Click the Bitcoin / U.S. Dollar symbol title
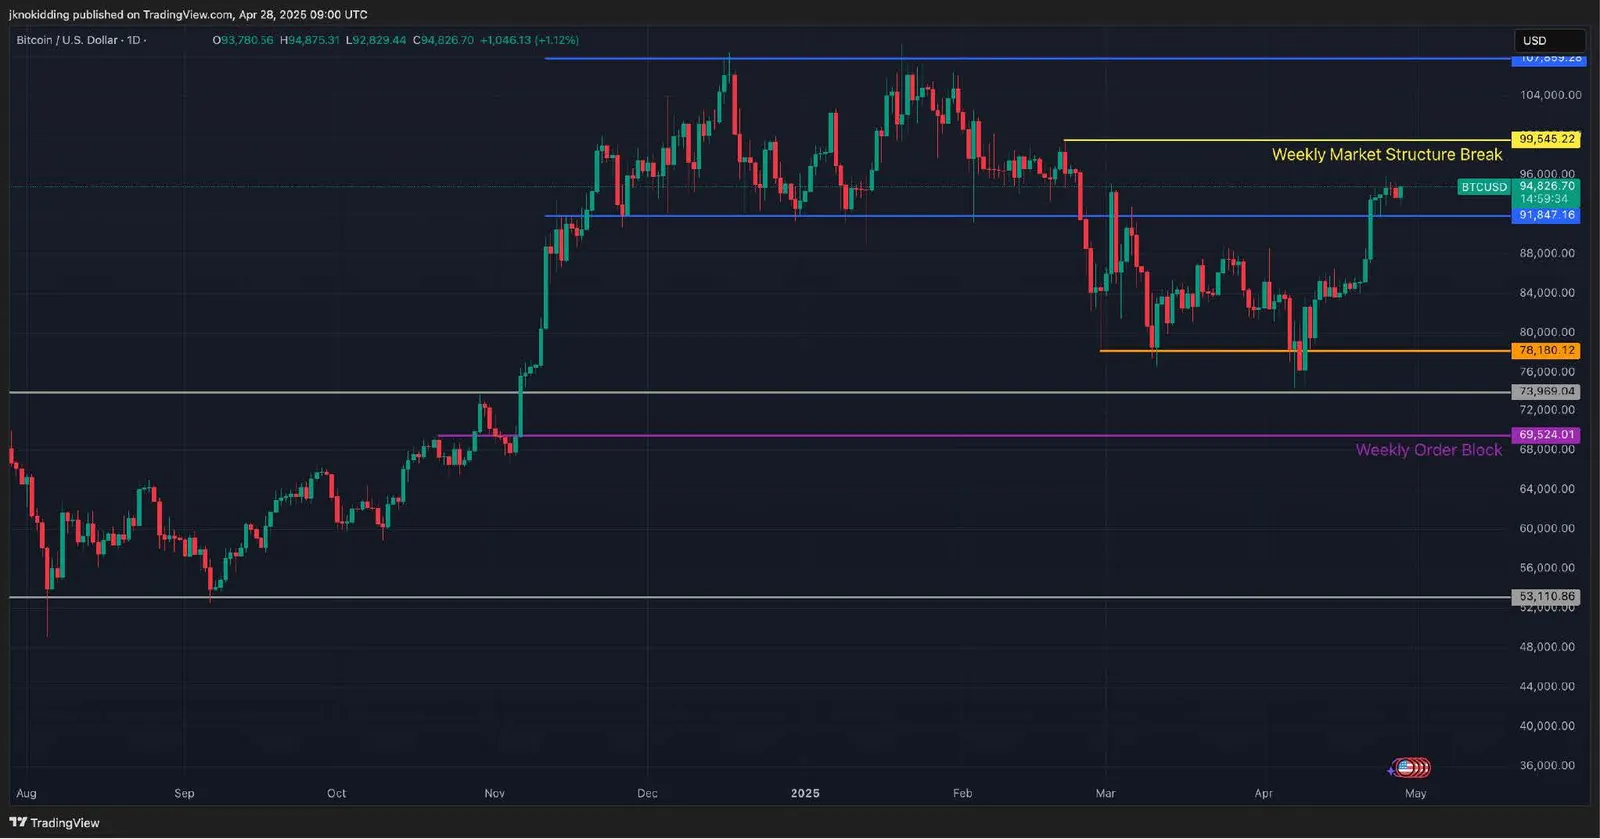Image resolution: width=1600 pixels, height=839 pixels. click(x=66, y=40)
